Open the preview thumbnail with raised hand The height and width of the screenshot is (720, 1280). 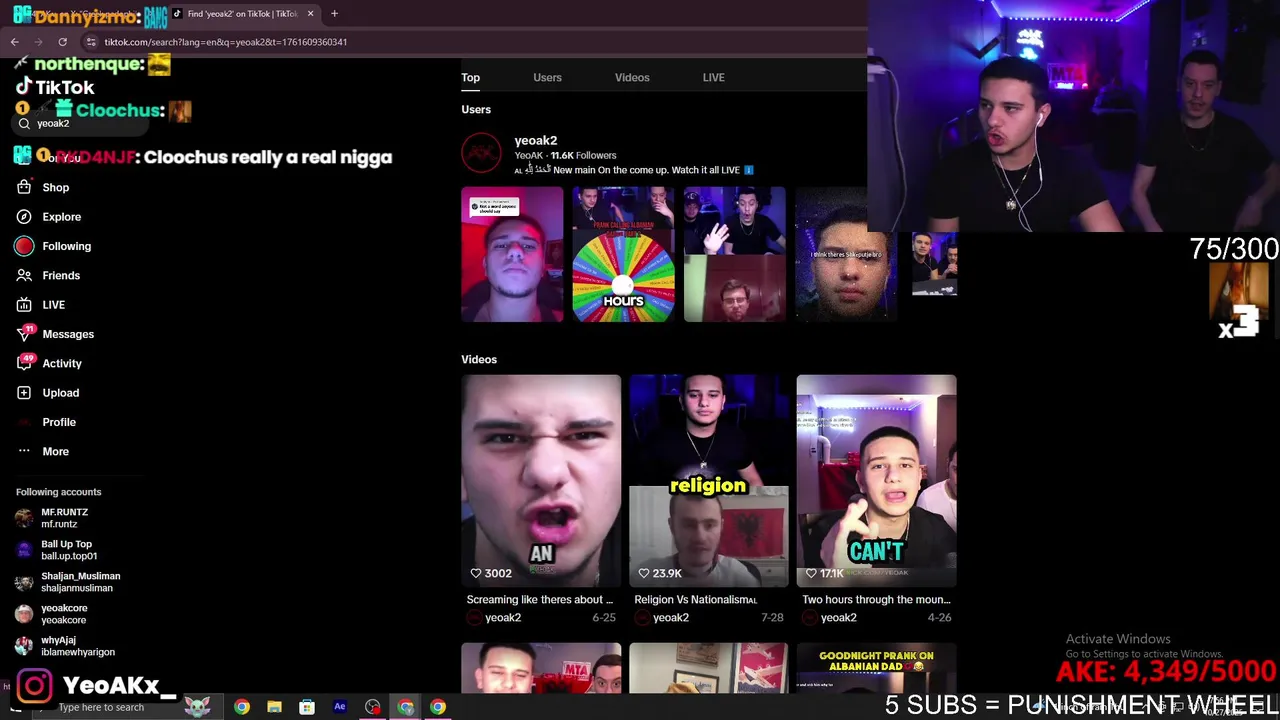(734, 255)
